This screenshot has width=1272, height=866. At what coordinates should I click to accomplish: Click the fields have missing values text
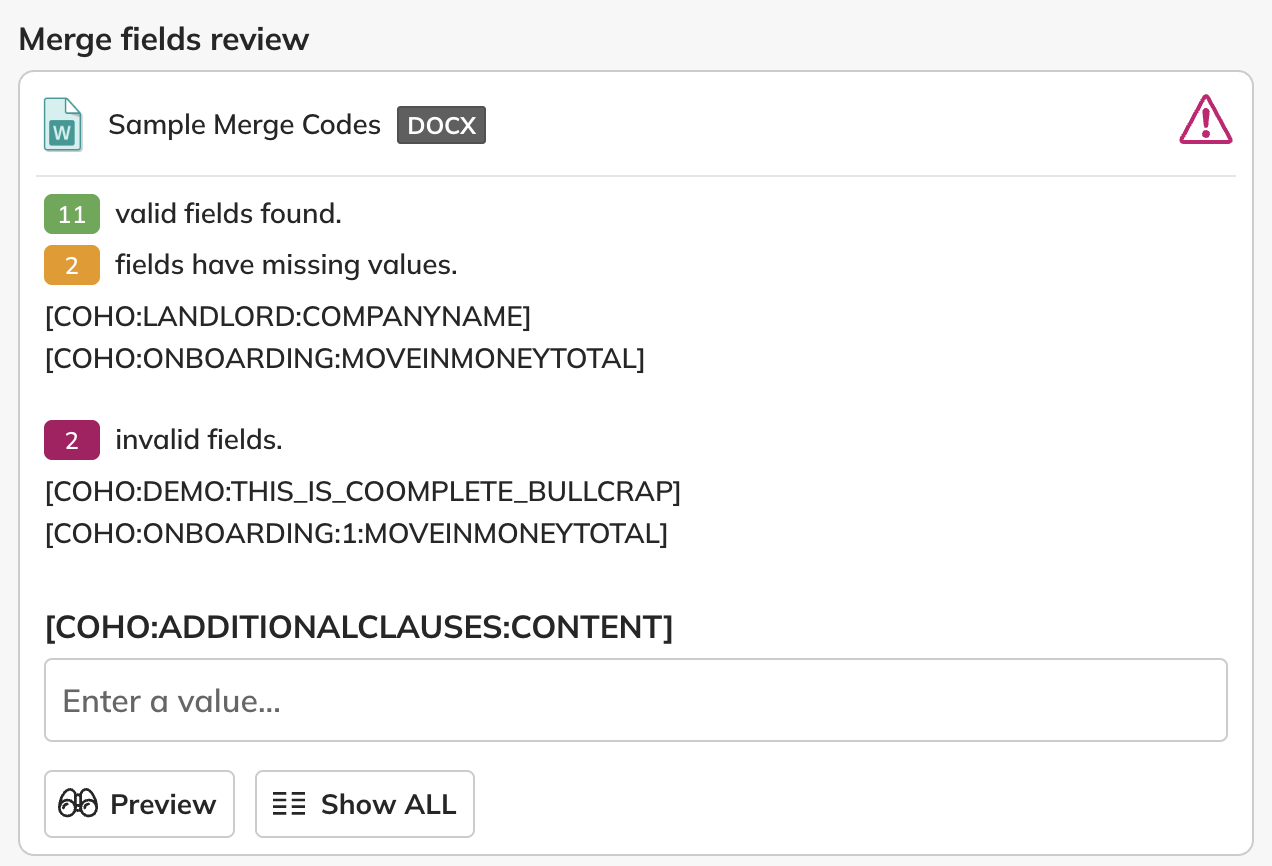(x=286, y=265)
